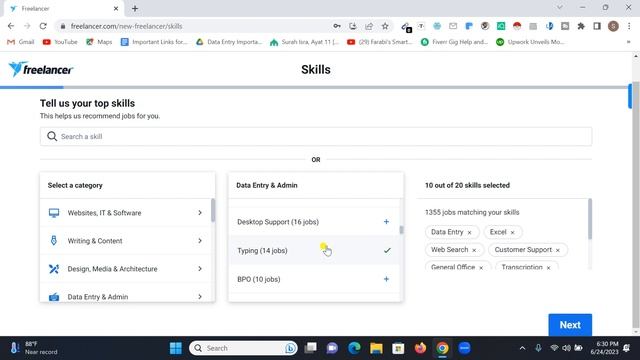
Task: Open Maps bookmark
Action: point(99,42)
